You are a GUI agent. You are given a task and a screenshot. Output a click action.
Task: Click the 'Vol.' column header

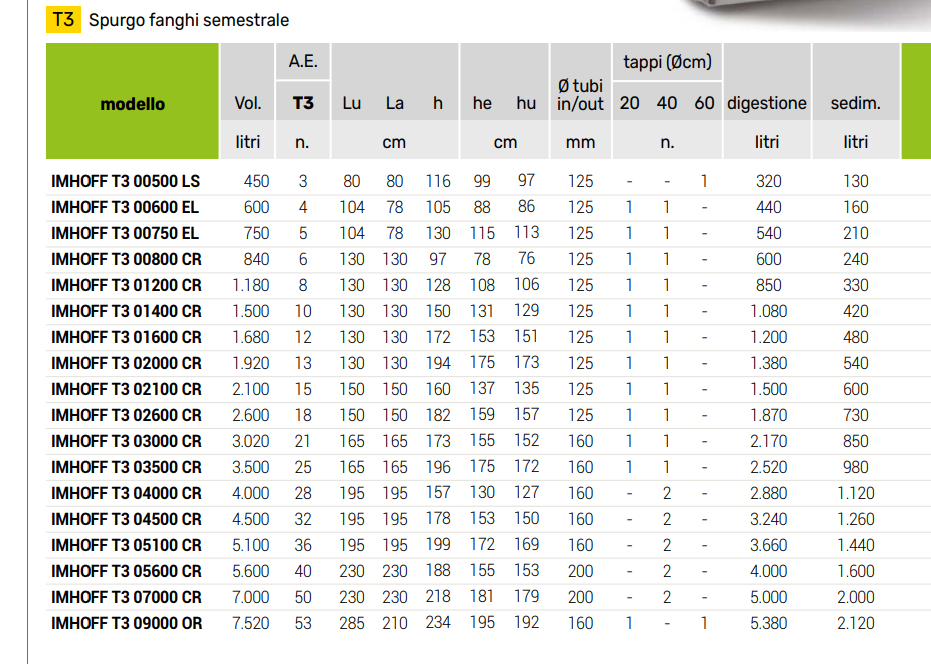pyautogui.click(x=247, y=103)
